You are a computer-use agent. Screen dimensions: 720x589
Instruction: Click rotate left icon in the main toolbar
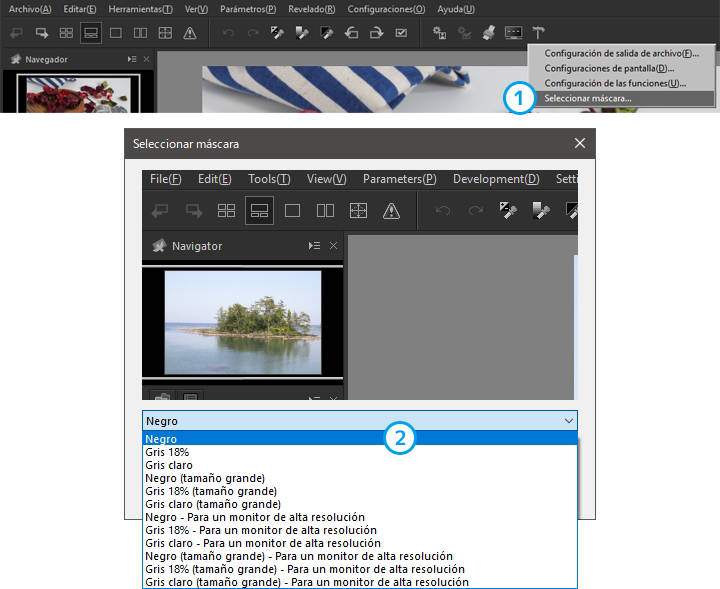(x=352, y=33)
